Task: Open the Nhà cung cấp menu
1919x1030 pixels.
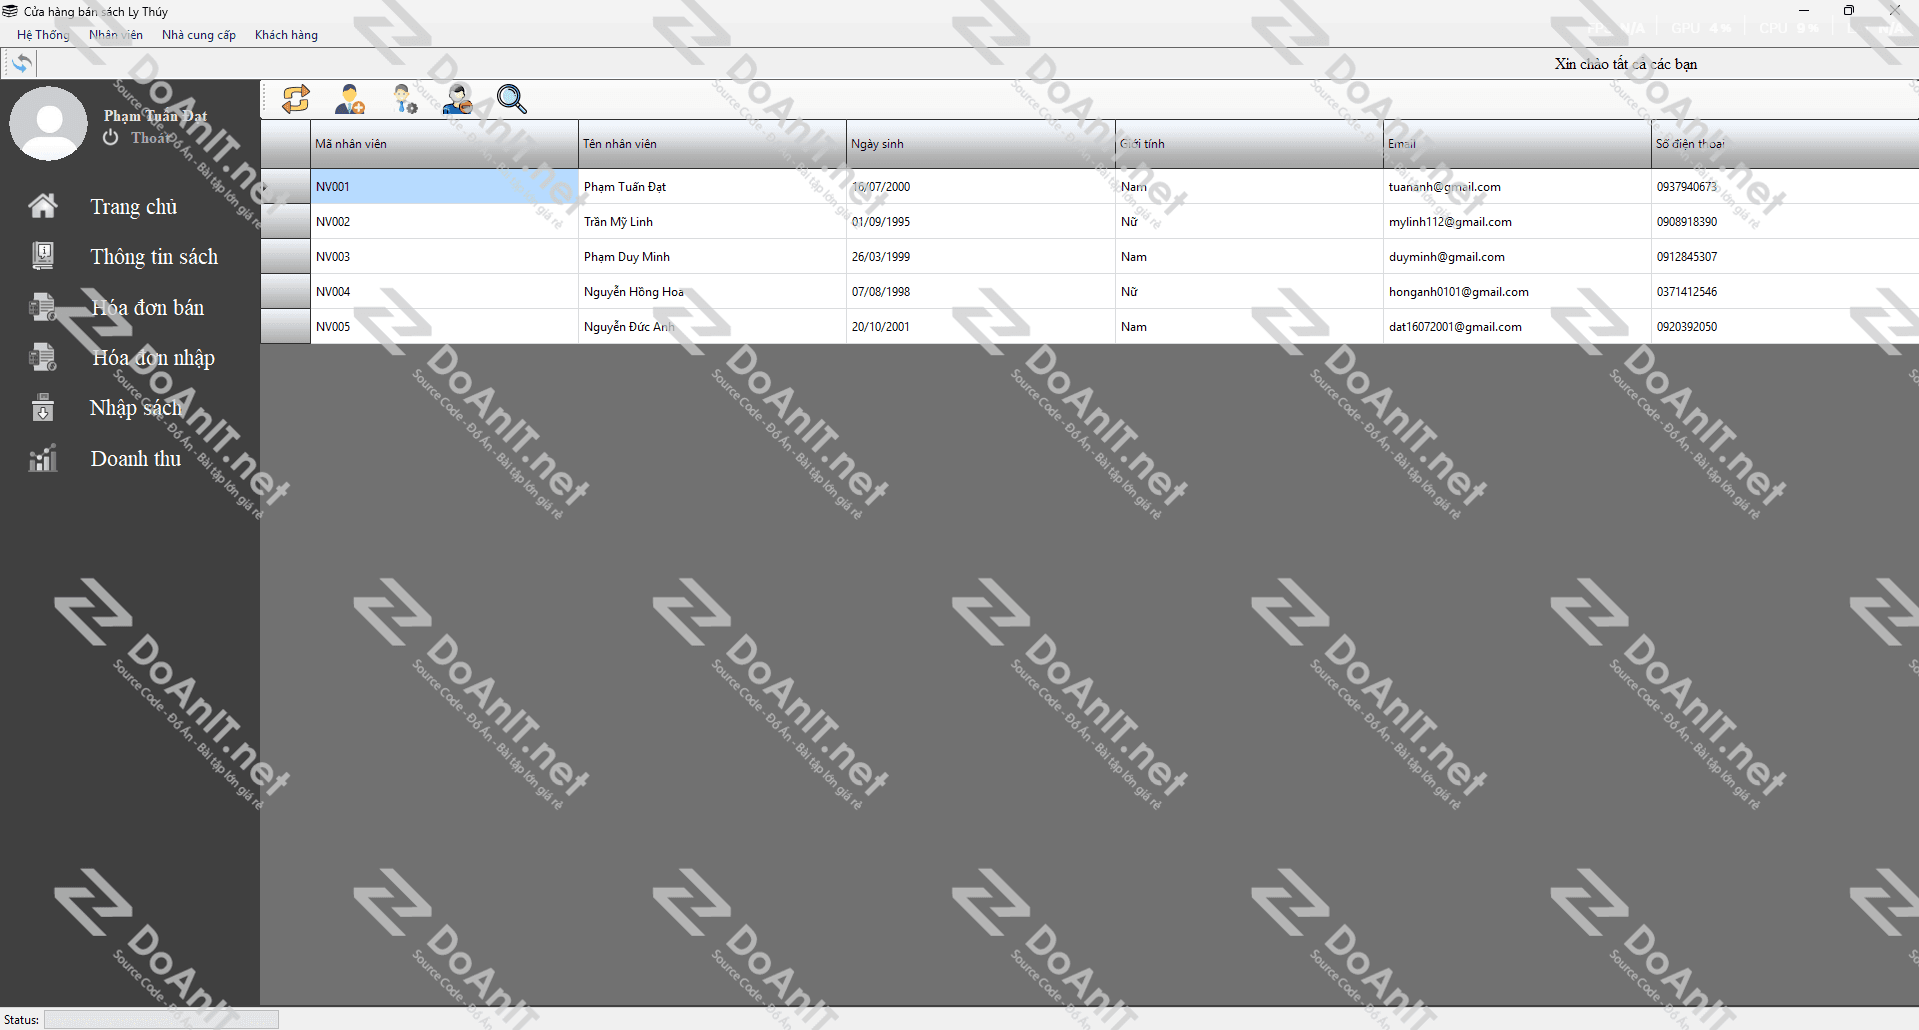Action: coord(199,35)
